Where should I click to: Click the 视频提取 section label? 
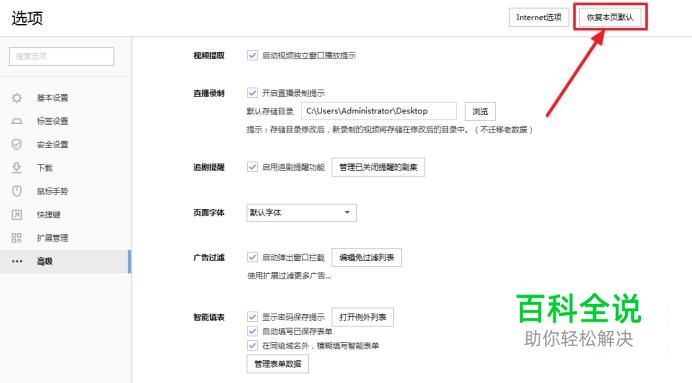(x=209, y=55)
